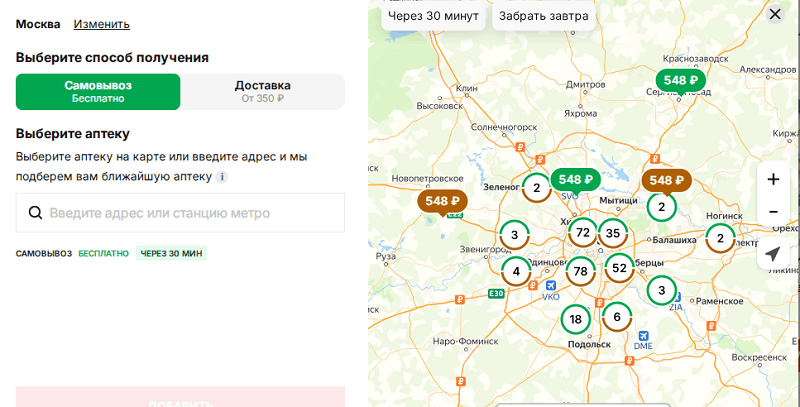Change the city via 'Изменить' link
Viewport: 800px width, 407px height.
point(102,24)
